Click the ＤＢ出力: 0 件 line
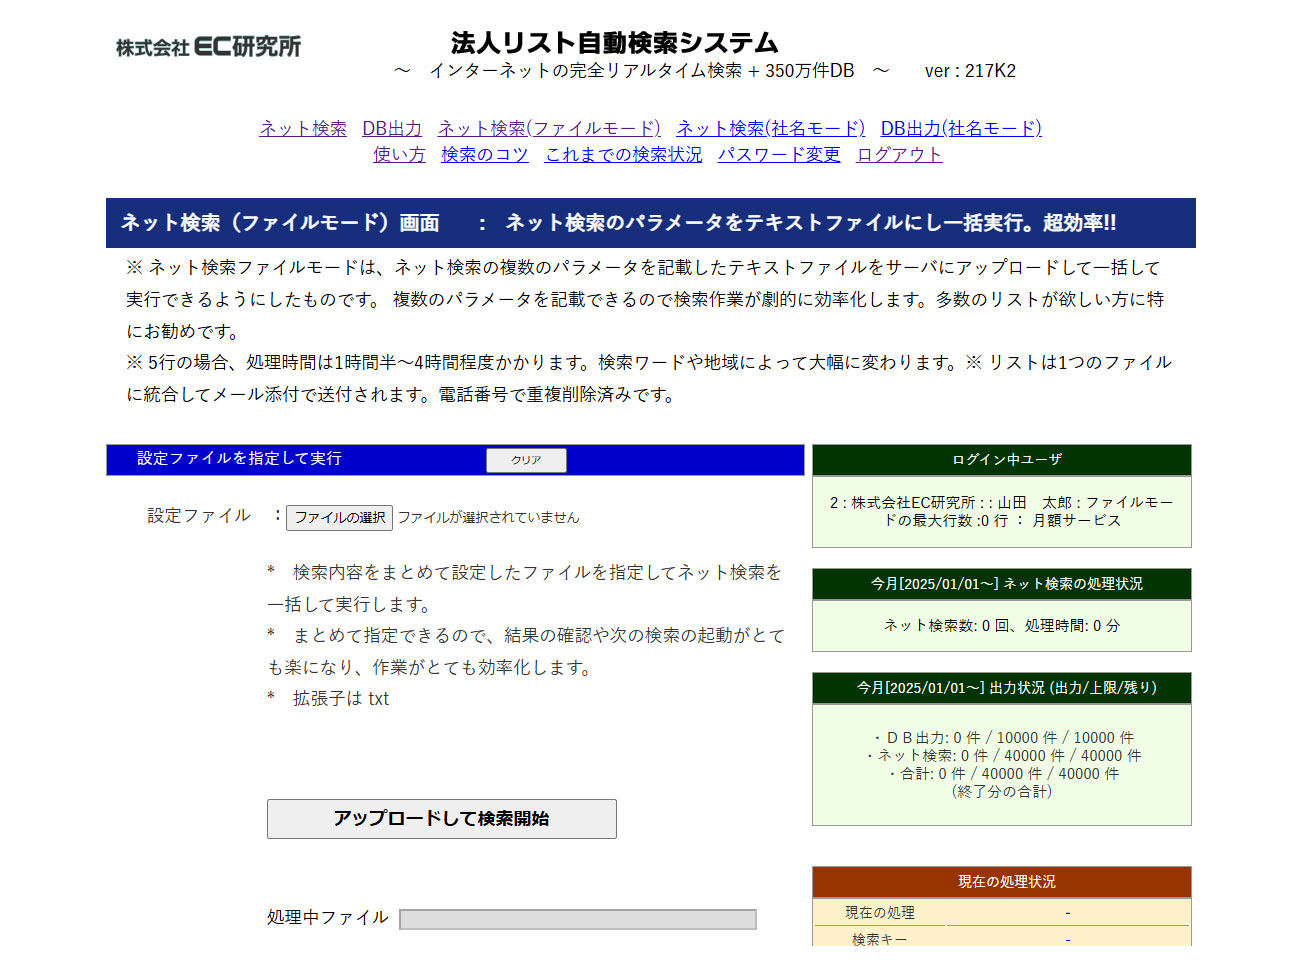 click(x=1002, y=738)
